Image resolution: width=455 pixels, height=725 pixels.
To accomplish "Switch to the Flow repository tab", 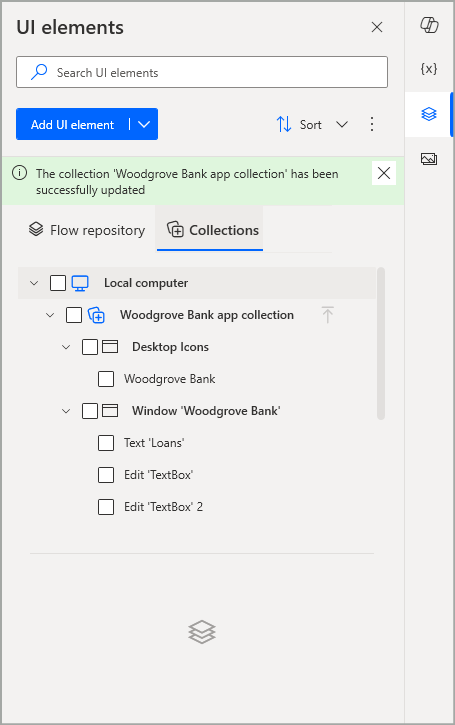I will pyautogui.click(x=87, y=230).
